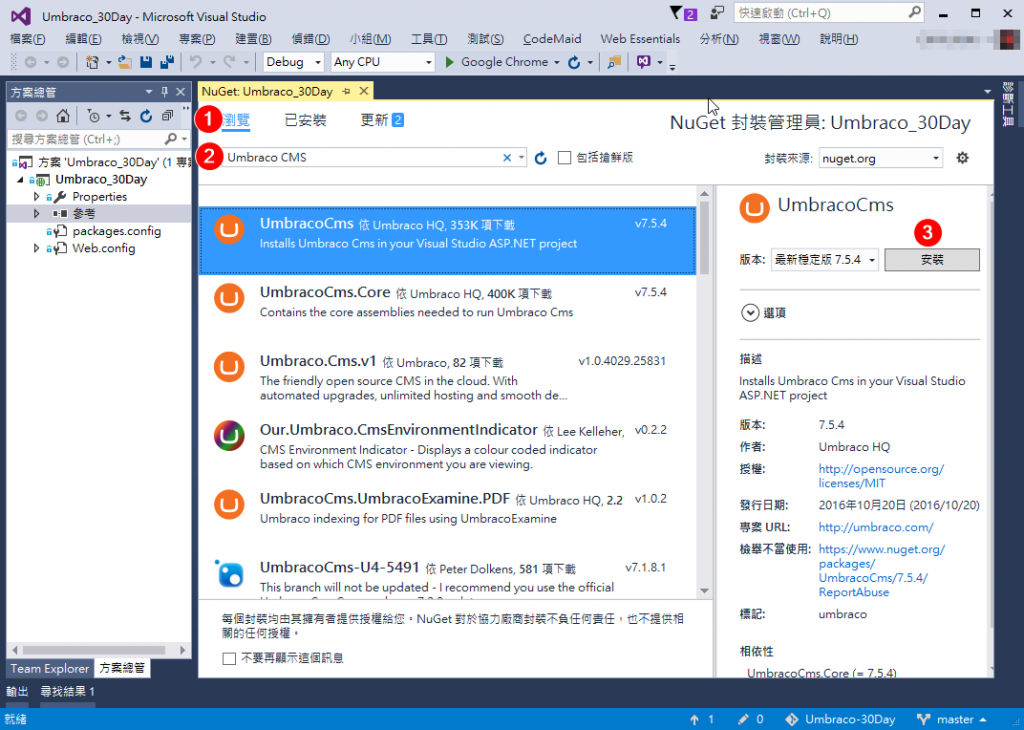Open the Debug configuration dropdown
Screen dimensions: 1024x730
pyautogui.click(x=293, y=62)
